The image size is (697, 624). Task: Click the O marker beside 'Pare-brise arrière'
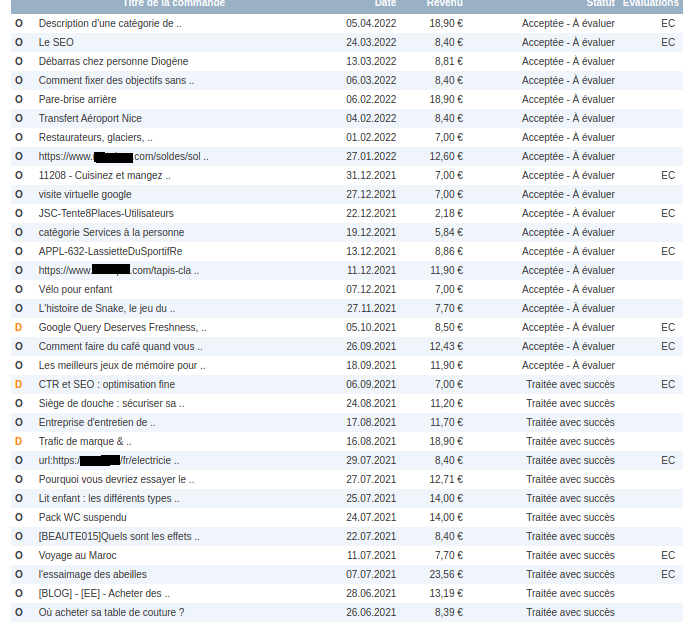19,99
